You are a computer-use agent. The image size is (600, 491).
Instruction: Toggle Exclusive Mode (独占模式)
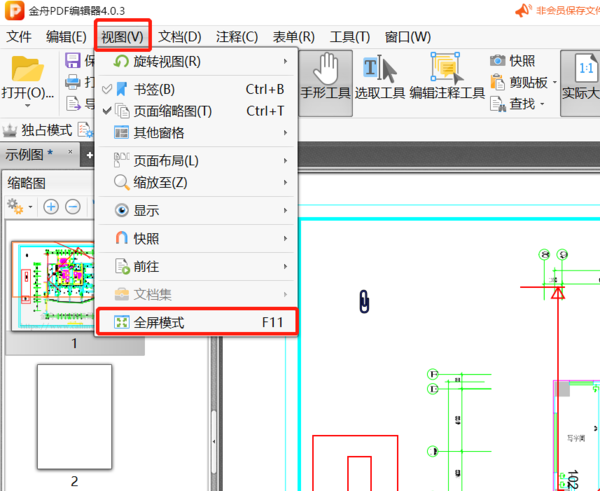click(38, 131)
